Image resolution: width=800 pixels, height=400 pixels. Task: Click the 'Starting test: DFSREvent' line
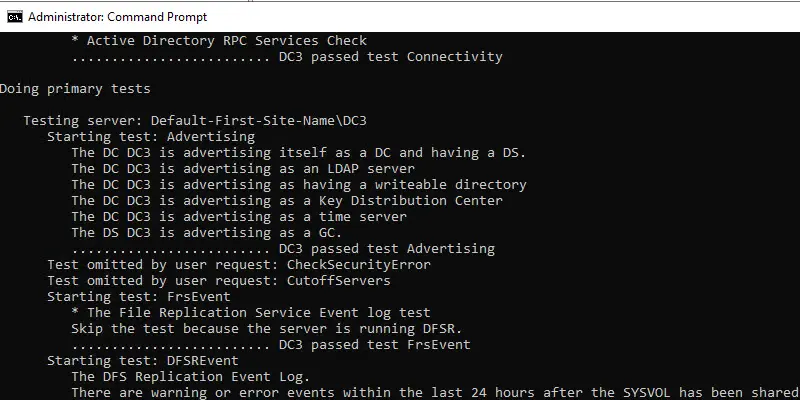(x=143, y=361)
